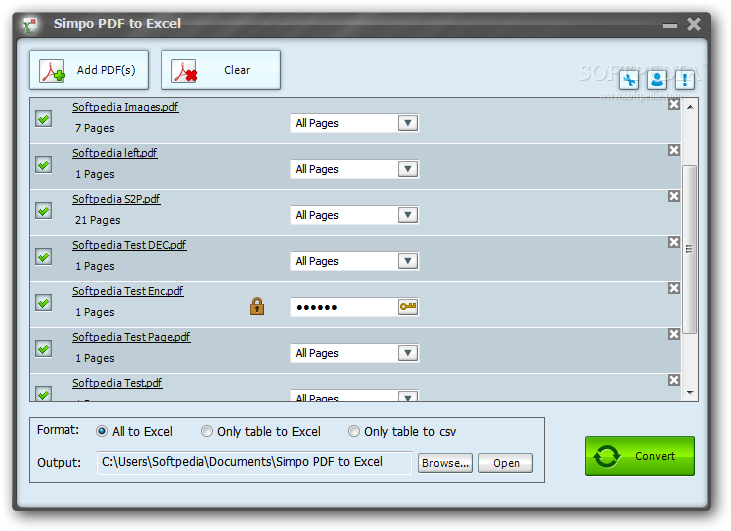
Task: Remove Softpedia Test DEC.pdf with its X icon
Action: point(674,242)
